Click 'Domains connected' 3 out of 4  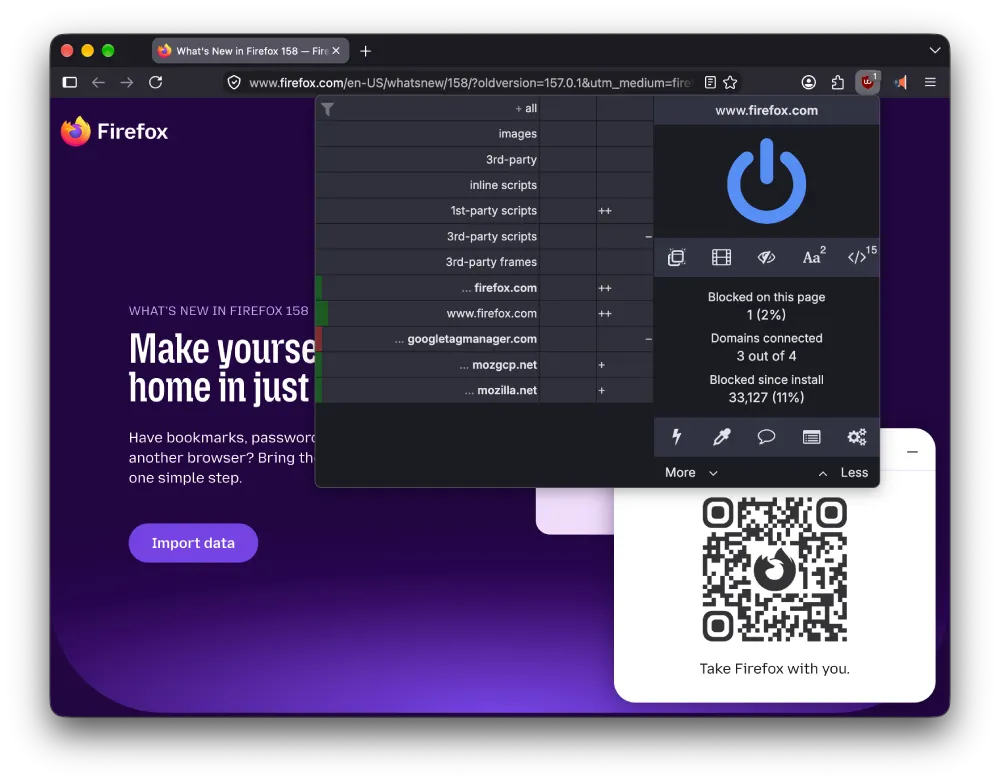tap(766, 347)
